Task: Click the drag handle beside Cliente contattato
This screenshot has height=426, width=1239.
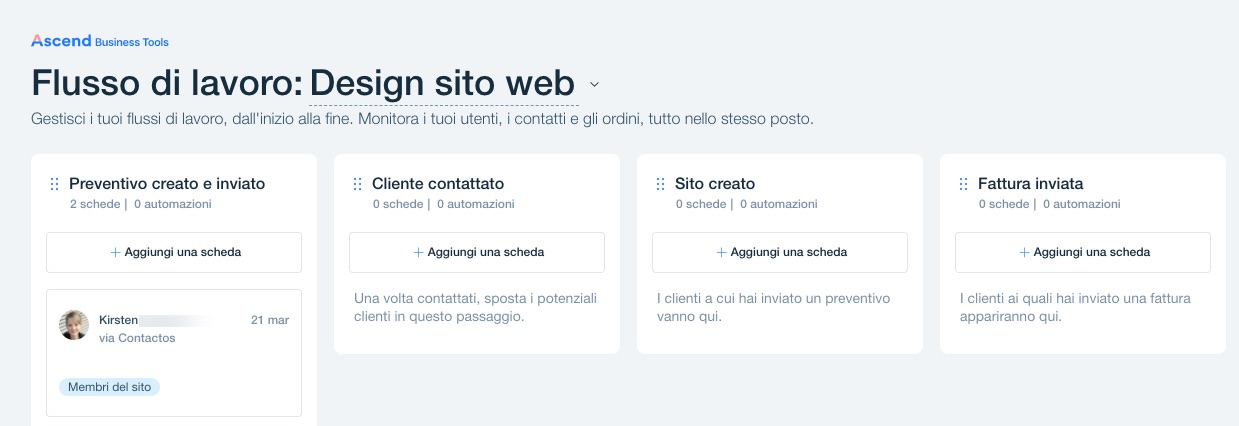Action: (x=358, y=184)
